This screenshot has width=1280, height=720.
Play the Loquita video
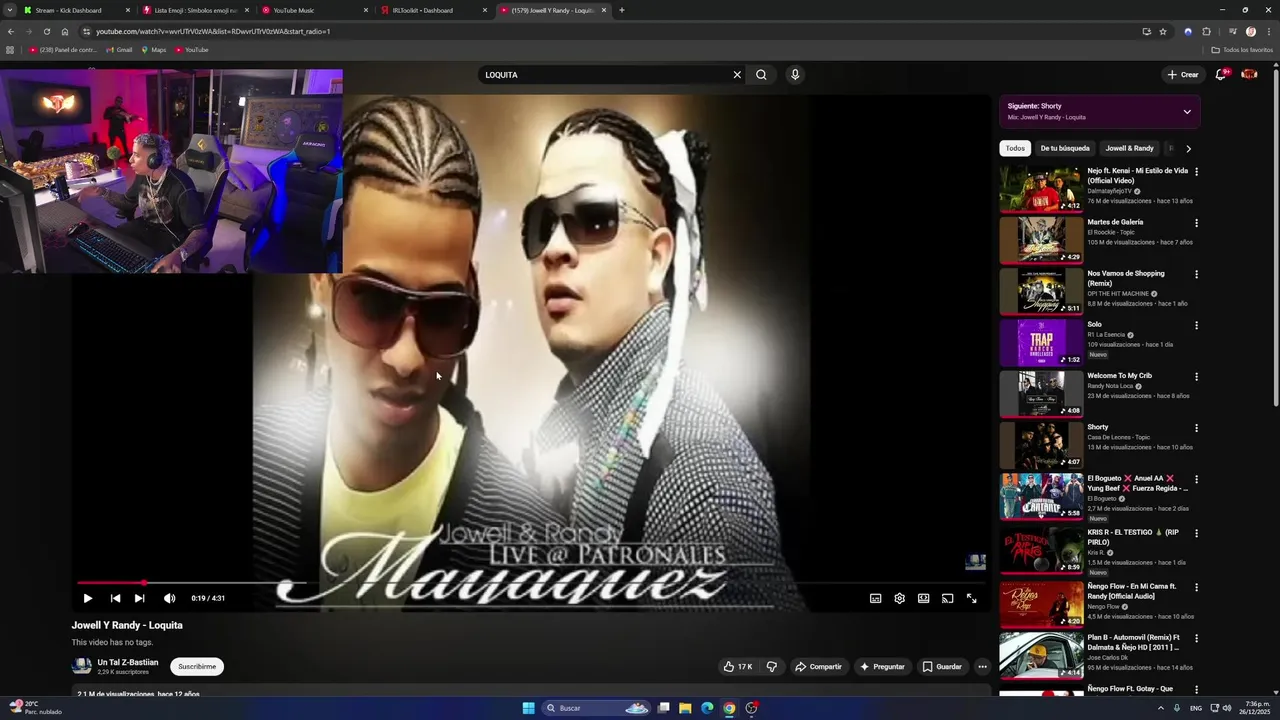[x=88, y=598]
